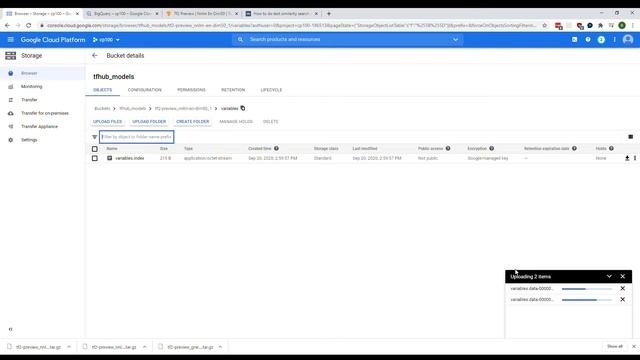
Task: Close the downloads bar
Action: point(634,347)
